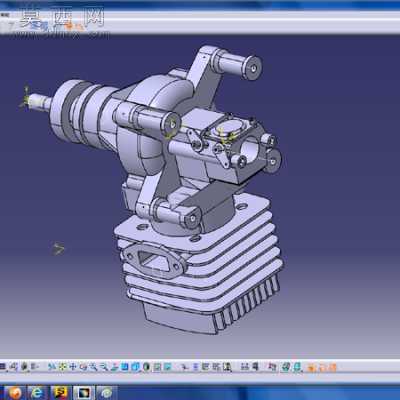
Task: Click the Create Multi-View icon
Action: pos(125,367)
